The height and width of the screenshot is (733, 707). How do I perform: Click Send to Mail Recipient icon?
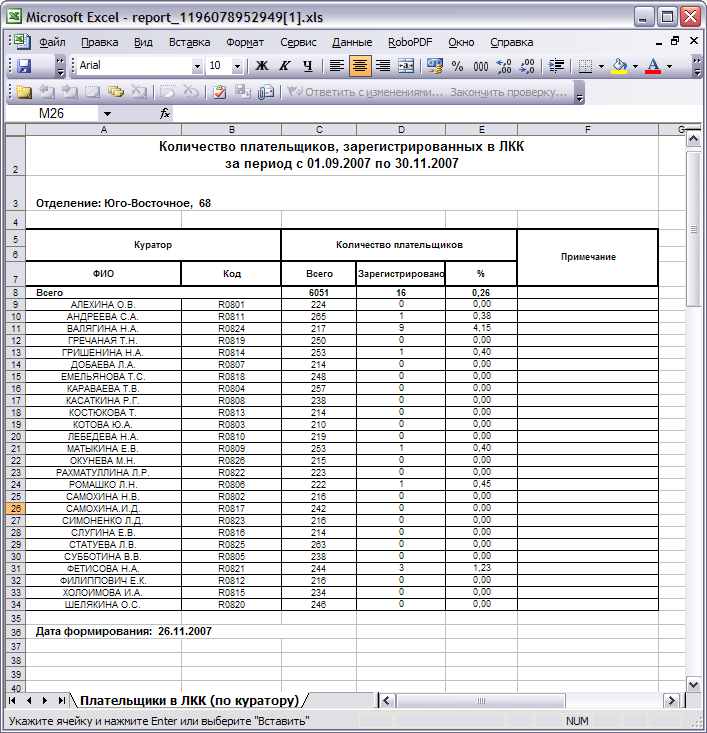[x=266, y=92]
